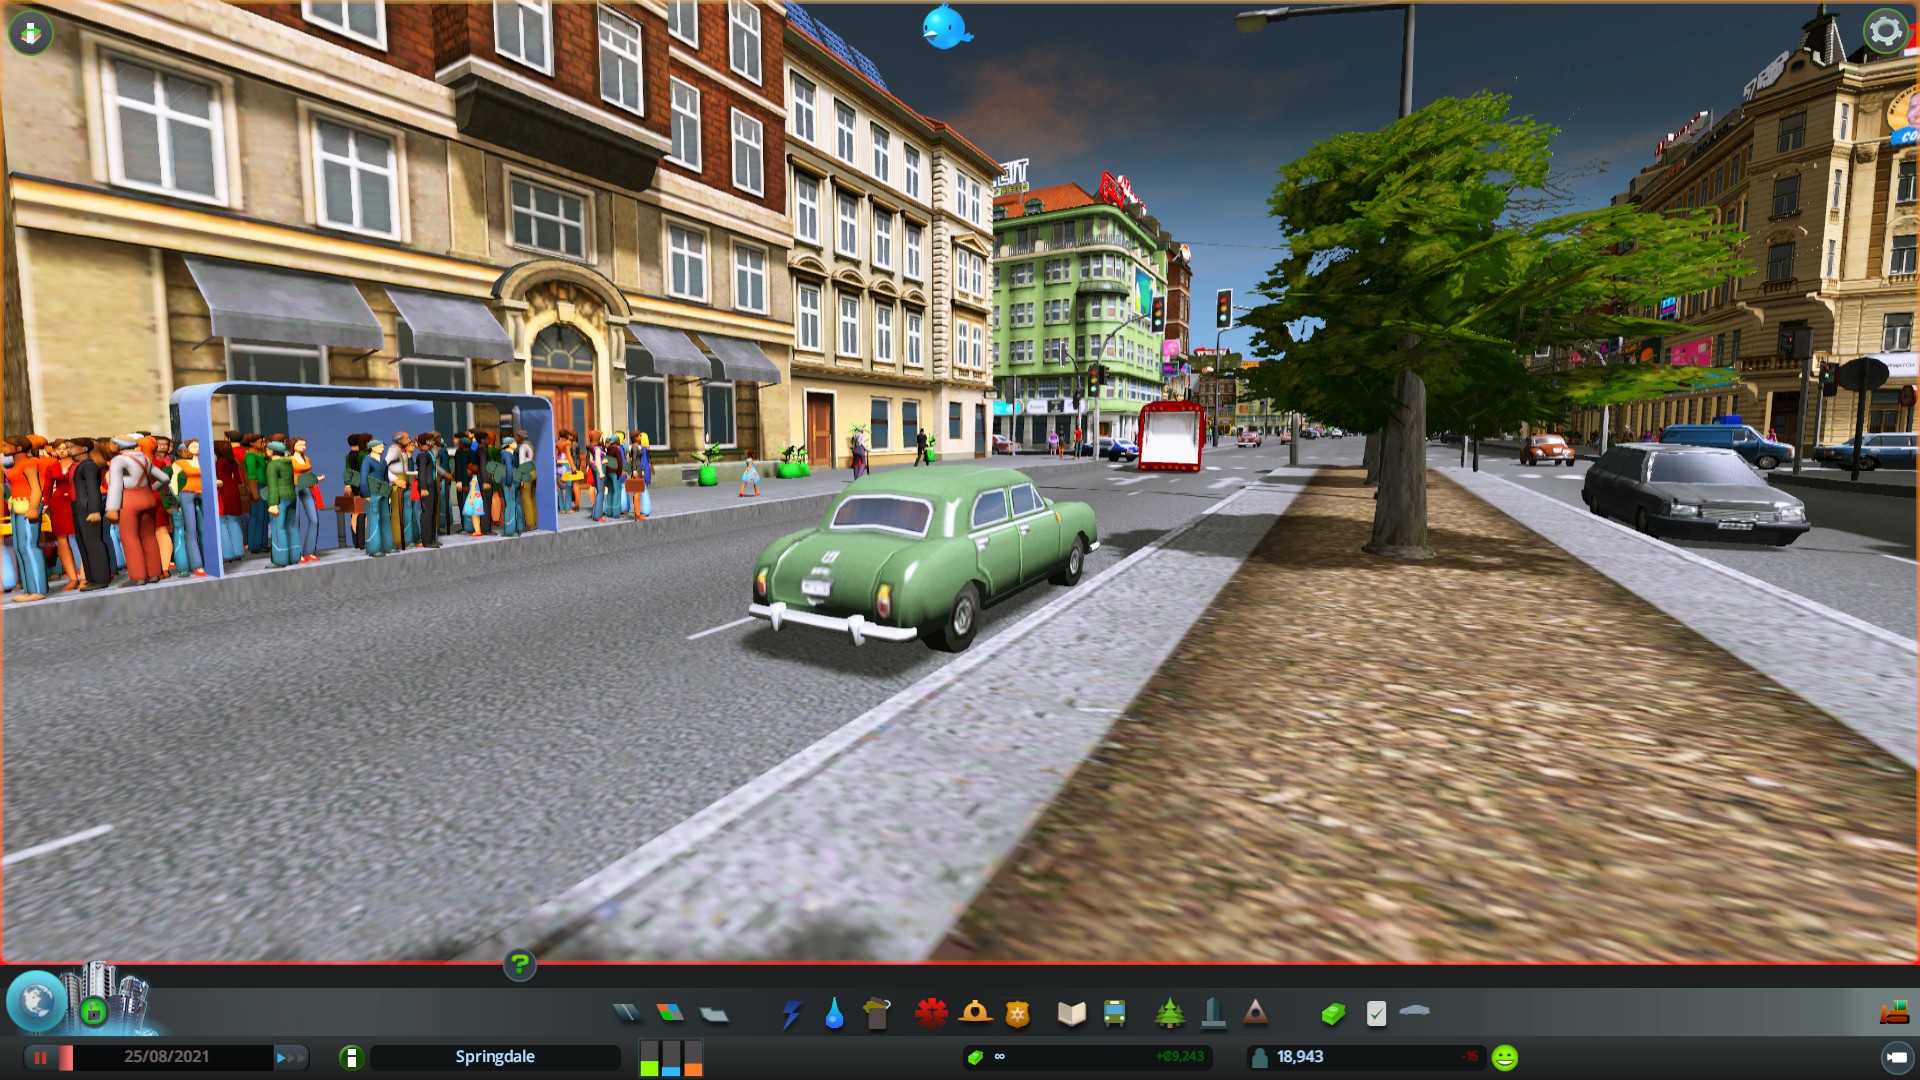The width and height of the screenshot is (1920, 1080).
Task: Open the Chirper bird feed
Action: click(945, 28)
